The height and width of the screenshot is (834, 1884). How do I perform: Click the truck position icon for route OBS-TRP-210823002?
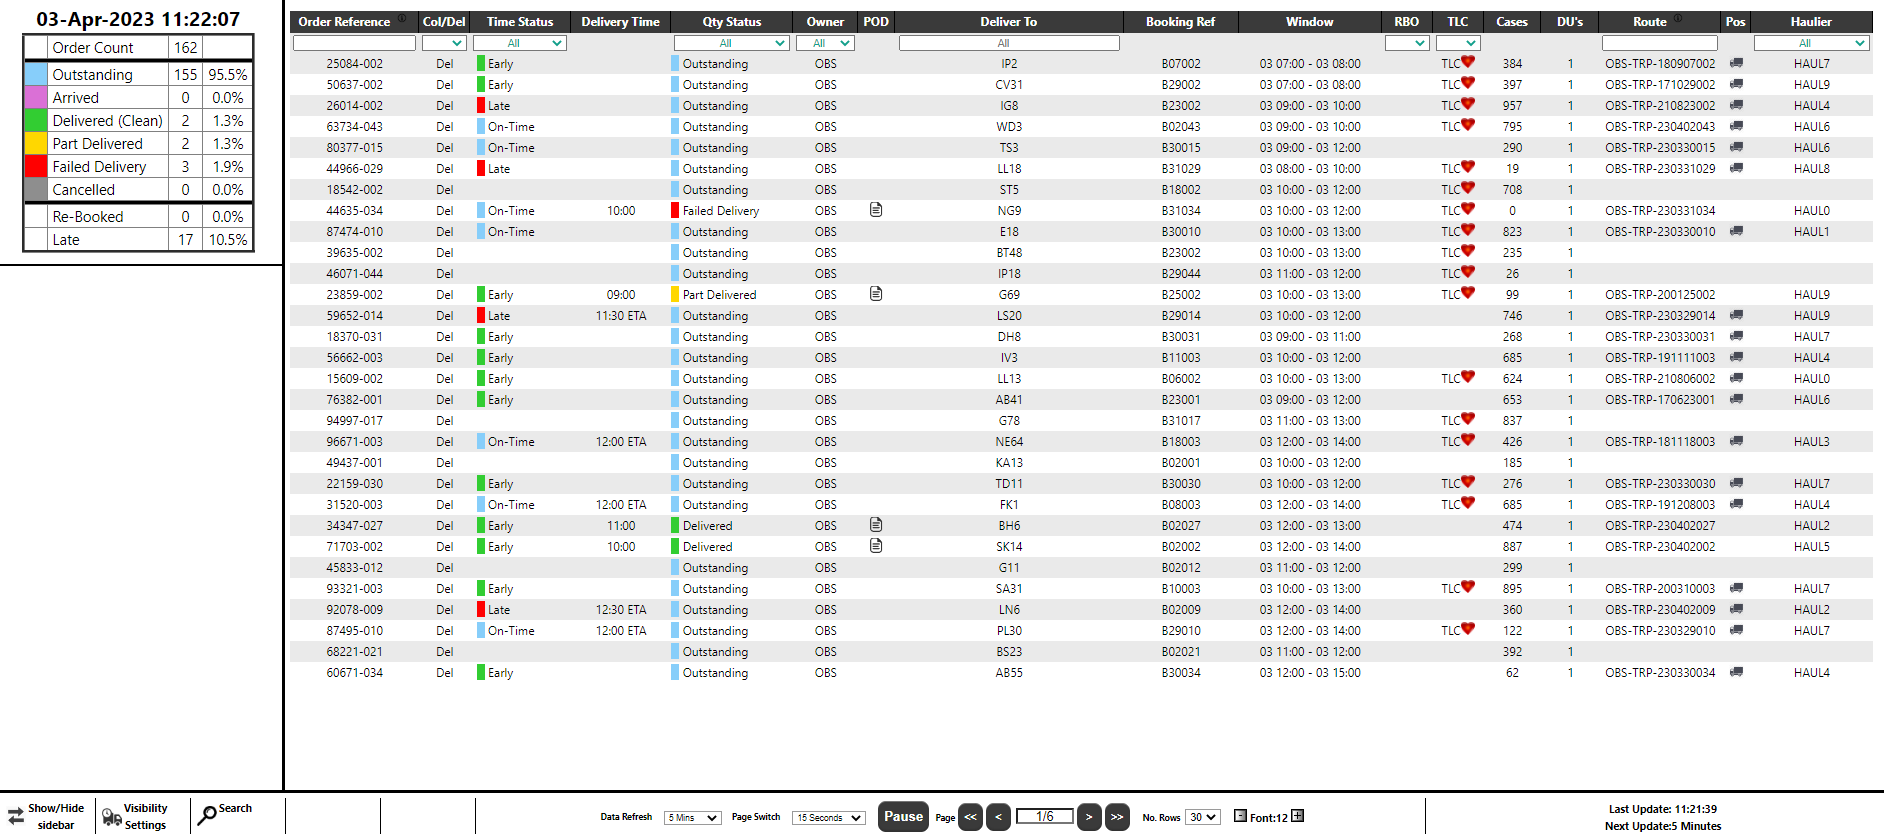point(1736,105)
